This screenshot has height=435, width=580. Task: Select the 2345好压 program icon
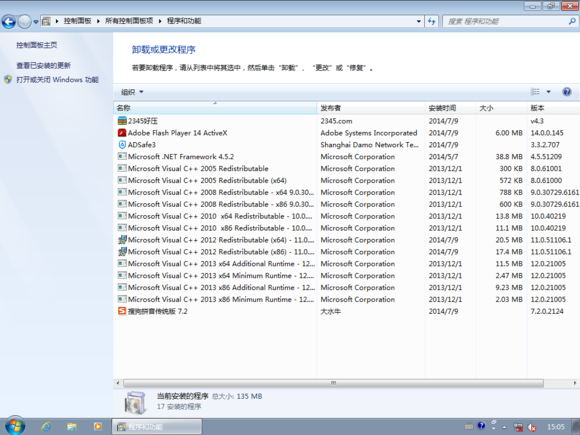122,121
